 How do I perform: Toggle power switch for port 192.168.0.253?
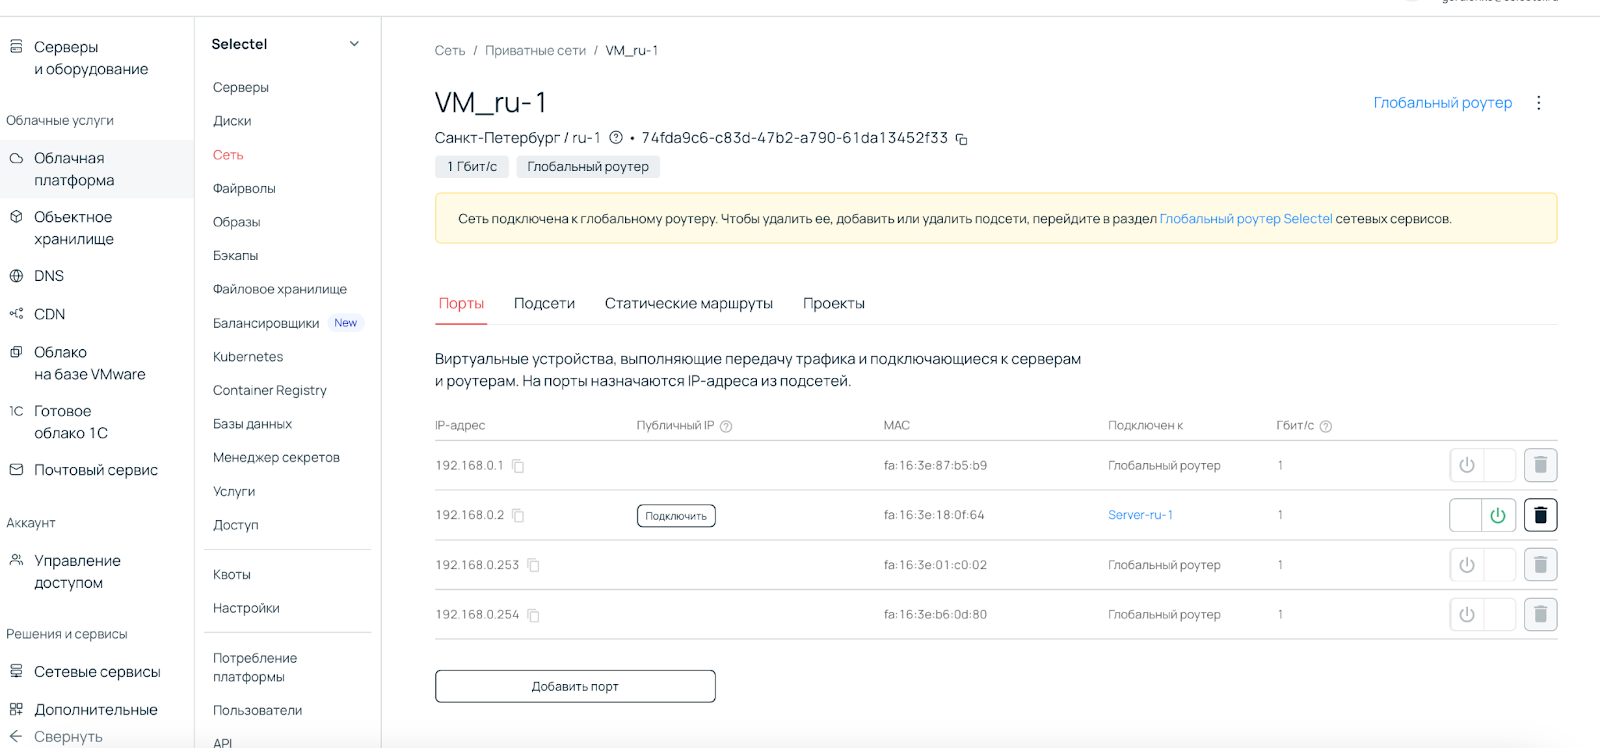(x=1483, y=565)
